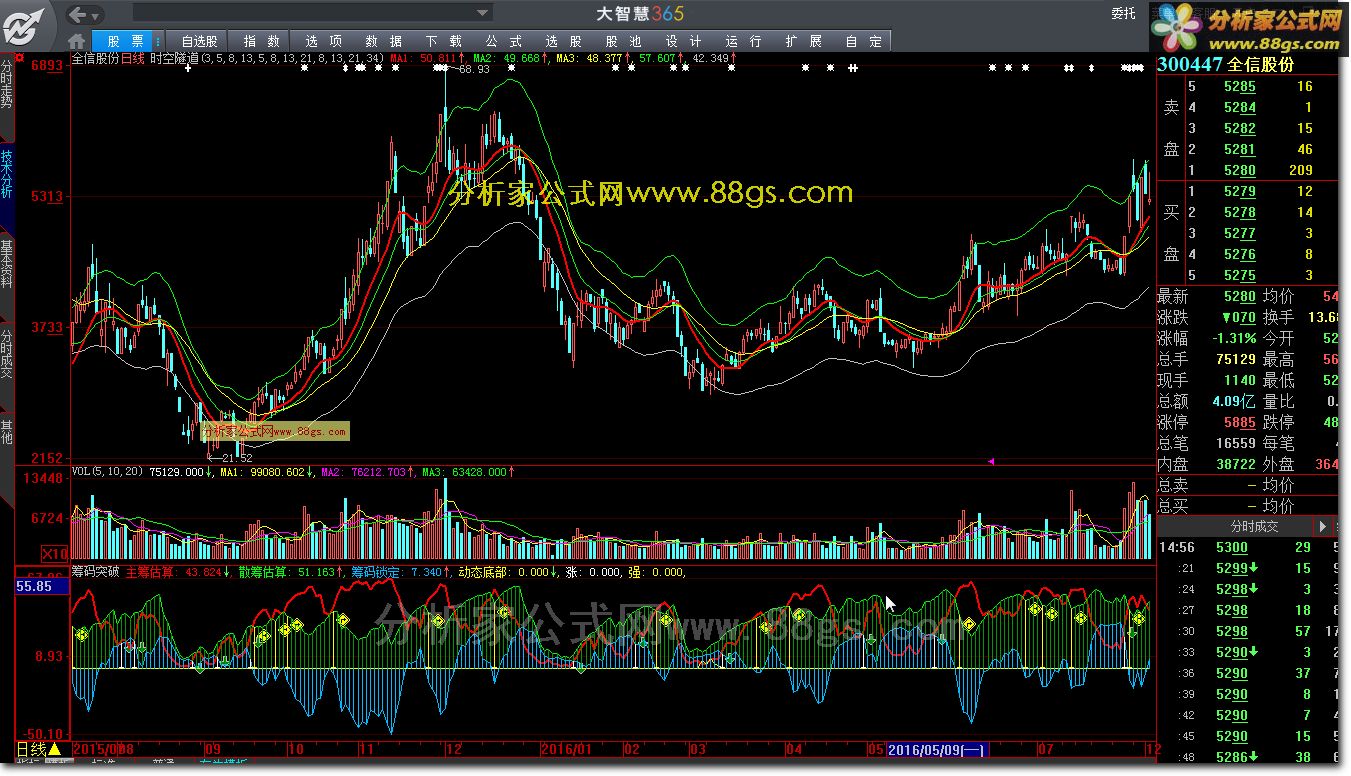1351x776 pixels.
Task: Click sell-5 price 5285
Action: pos(1240,87)
